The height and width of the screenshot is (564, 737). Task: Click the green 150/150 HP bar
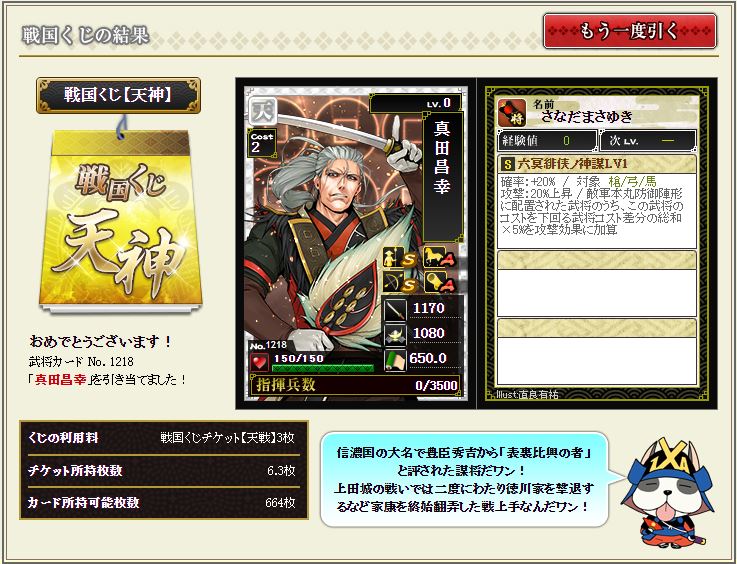pyautogui.click(x=323, y=368)
